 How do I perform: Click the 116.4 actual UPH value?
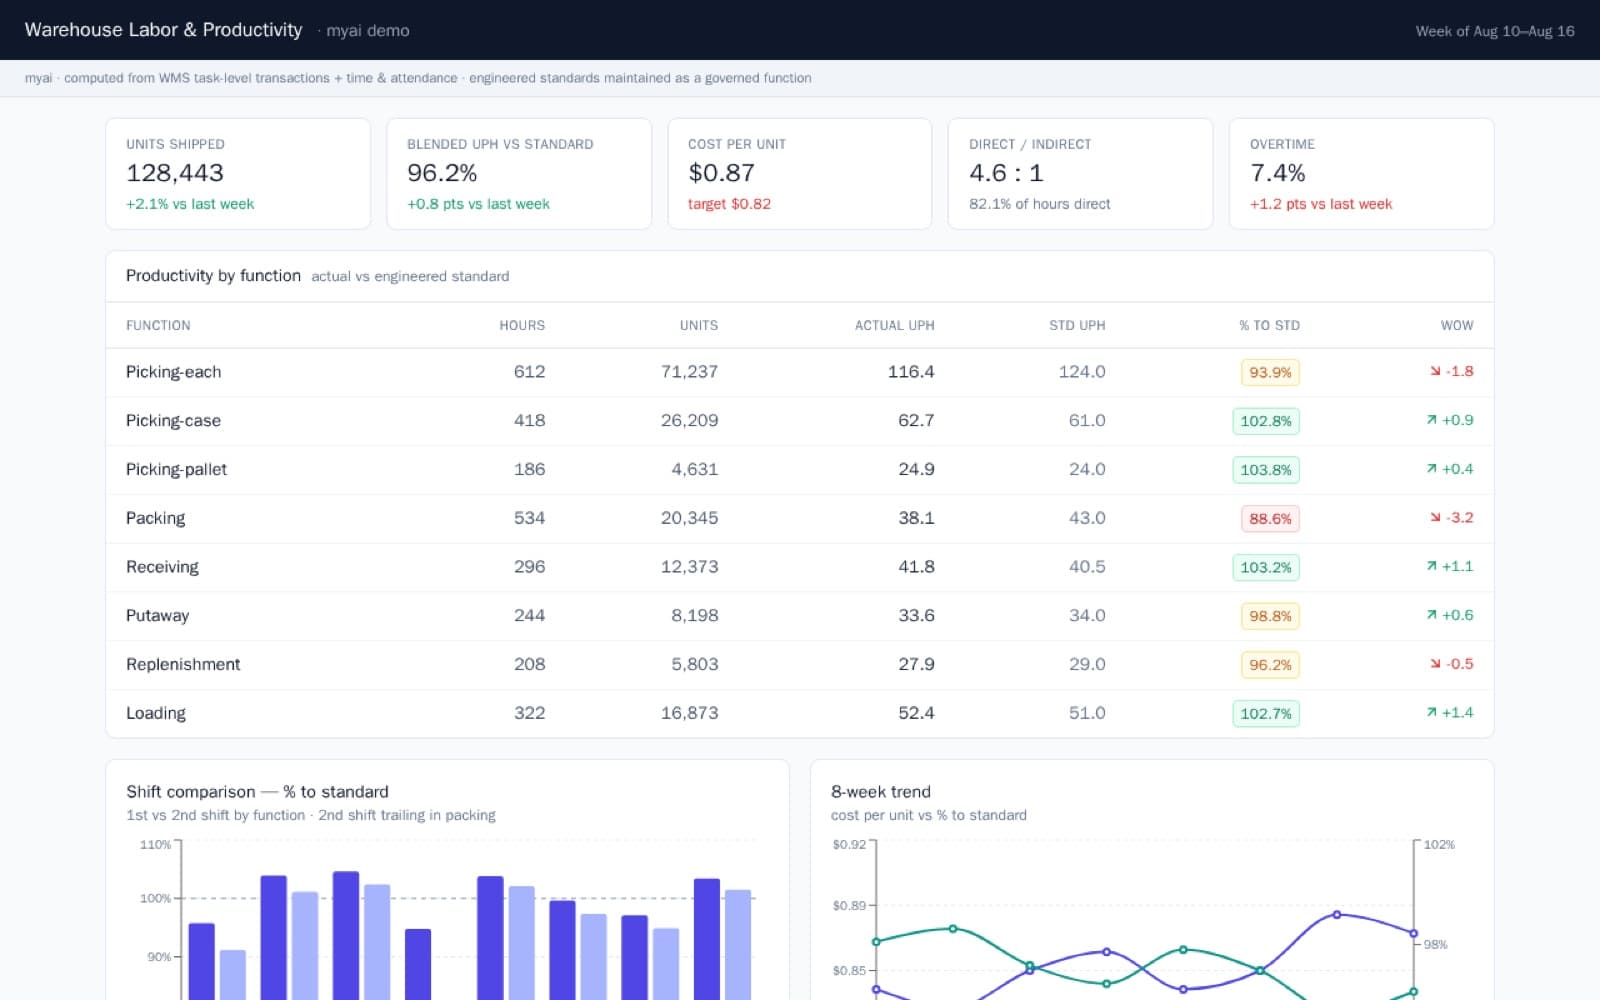click(x=911, y=372)
